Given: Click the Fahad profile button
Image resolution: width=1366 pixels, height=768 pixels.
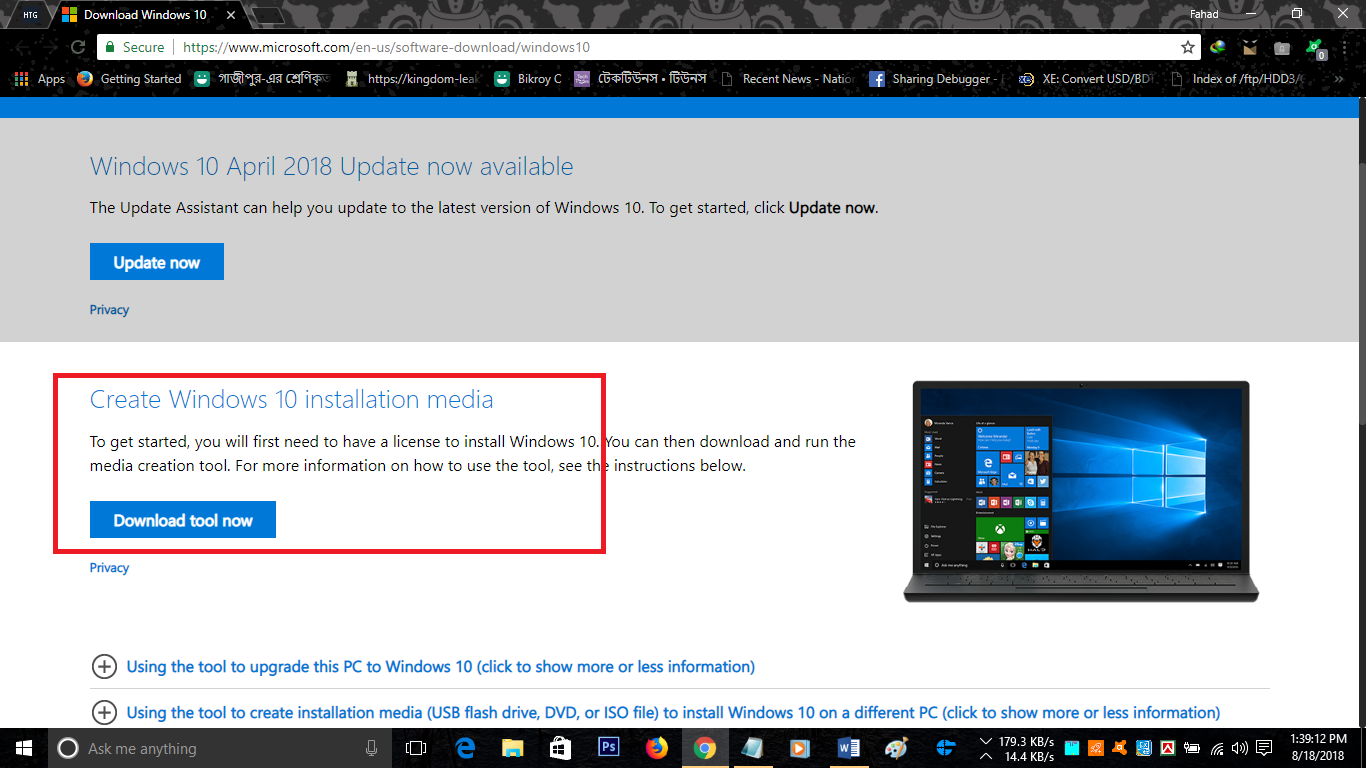Looking at the screenshot, I should (x=1204, y=14).
